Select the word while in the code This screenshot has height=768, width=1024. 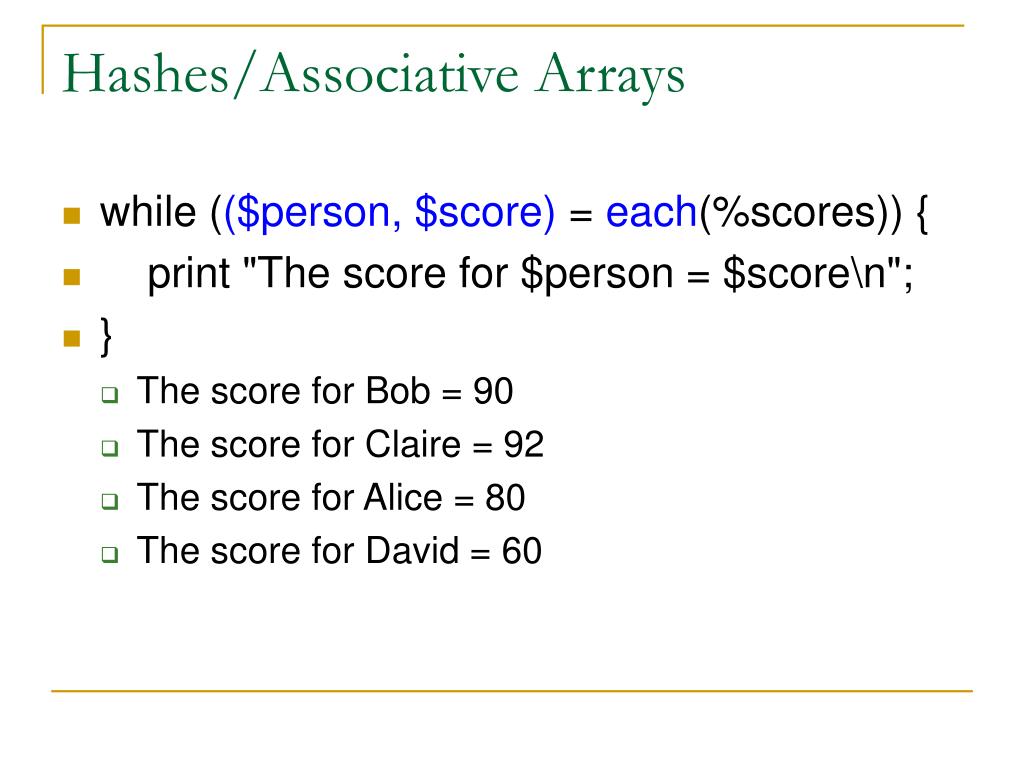[x=148, y=212]
